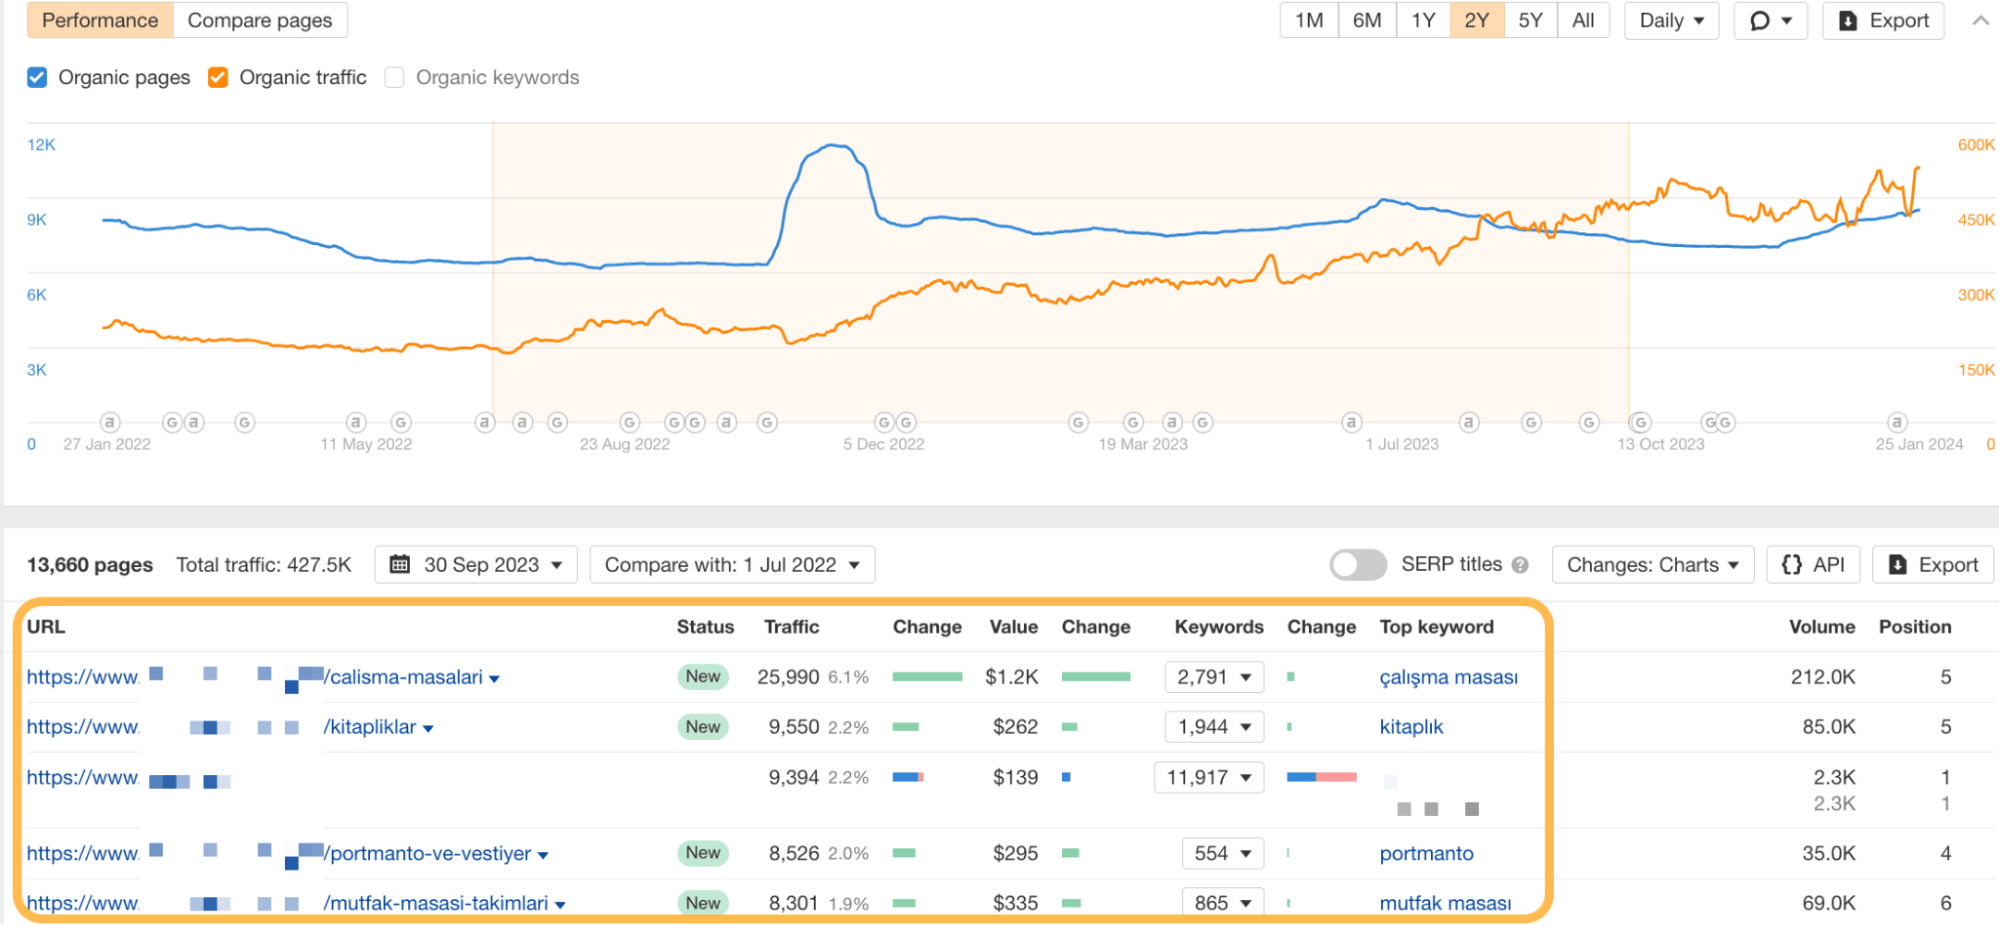Viewport: 1999px width, 925px height.
Task: Disable the Organic pages checkbox
Action: pyautogui.click(x=37, y=76)
